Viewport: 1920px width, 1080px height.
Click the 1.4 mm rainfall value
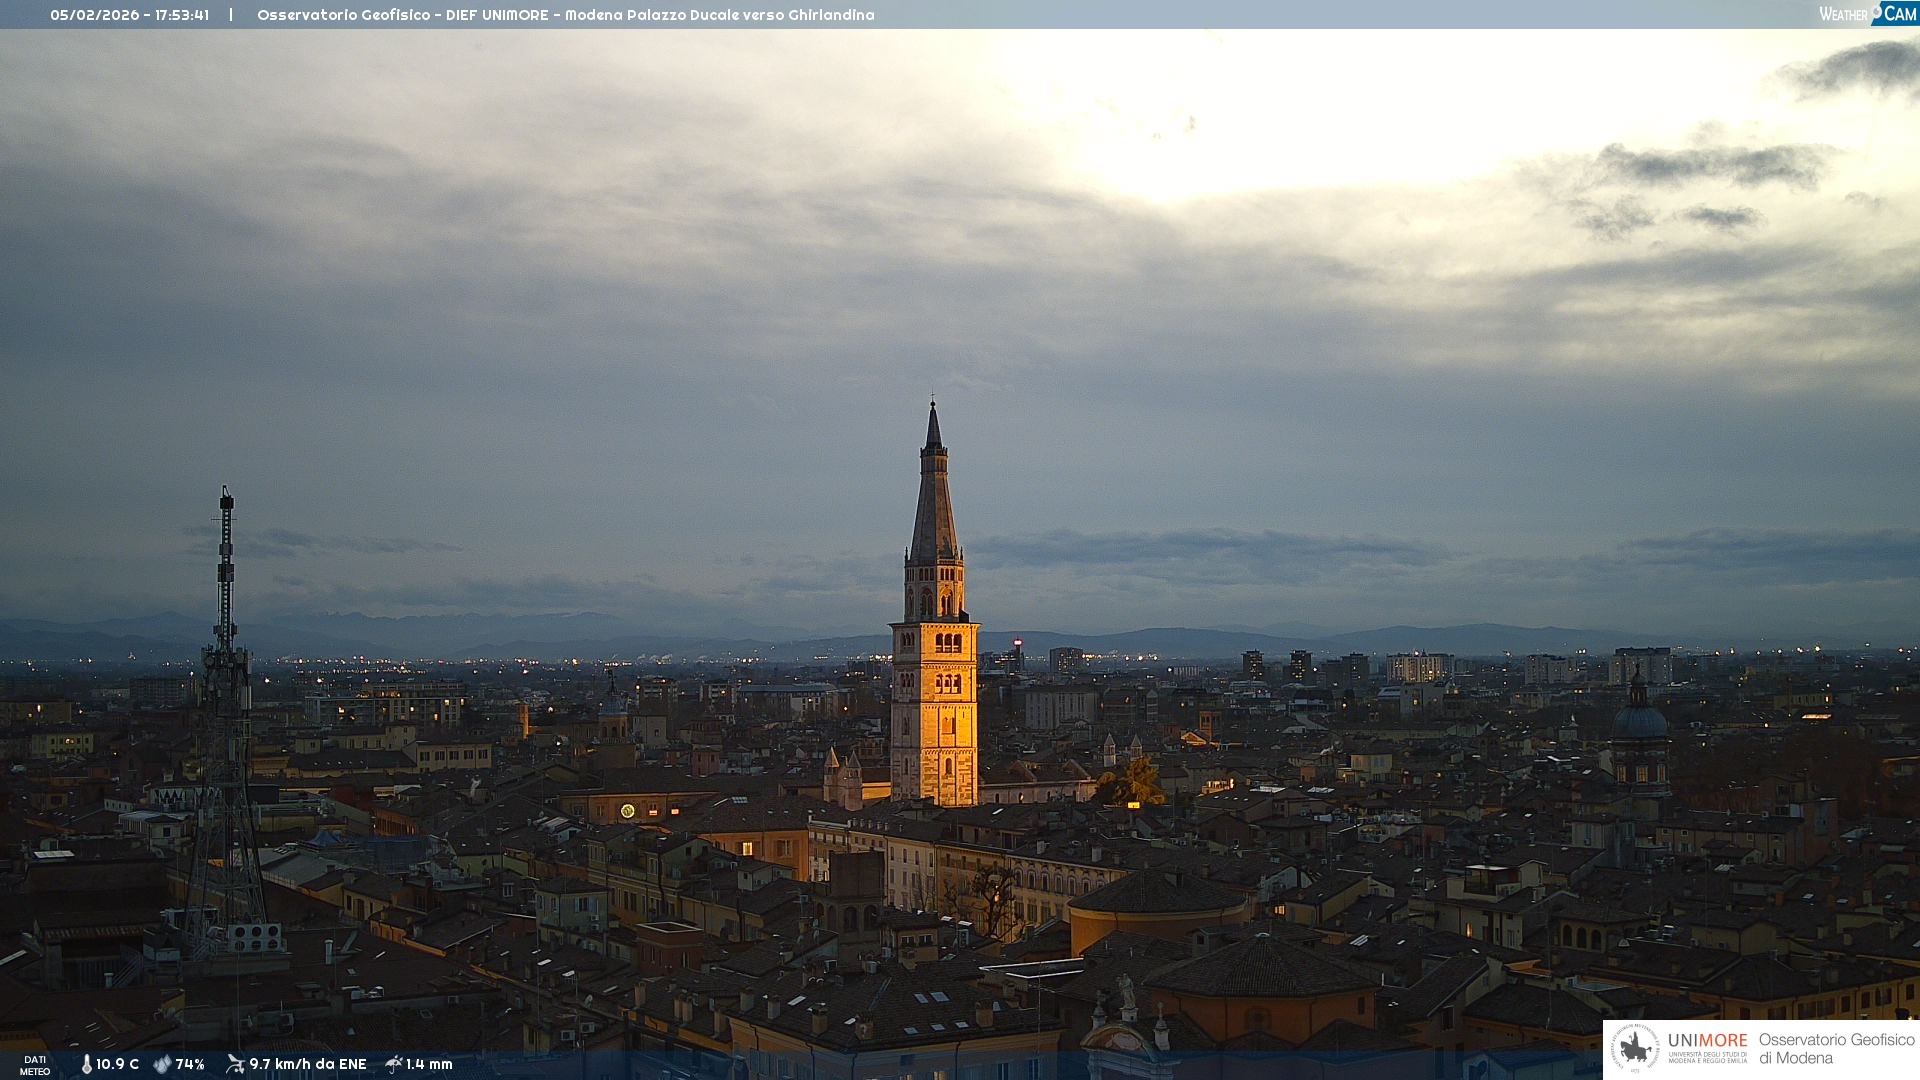tap(429, 1064)
